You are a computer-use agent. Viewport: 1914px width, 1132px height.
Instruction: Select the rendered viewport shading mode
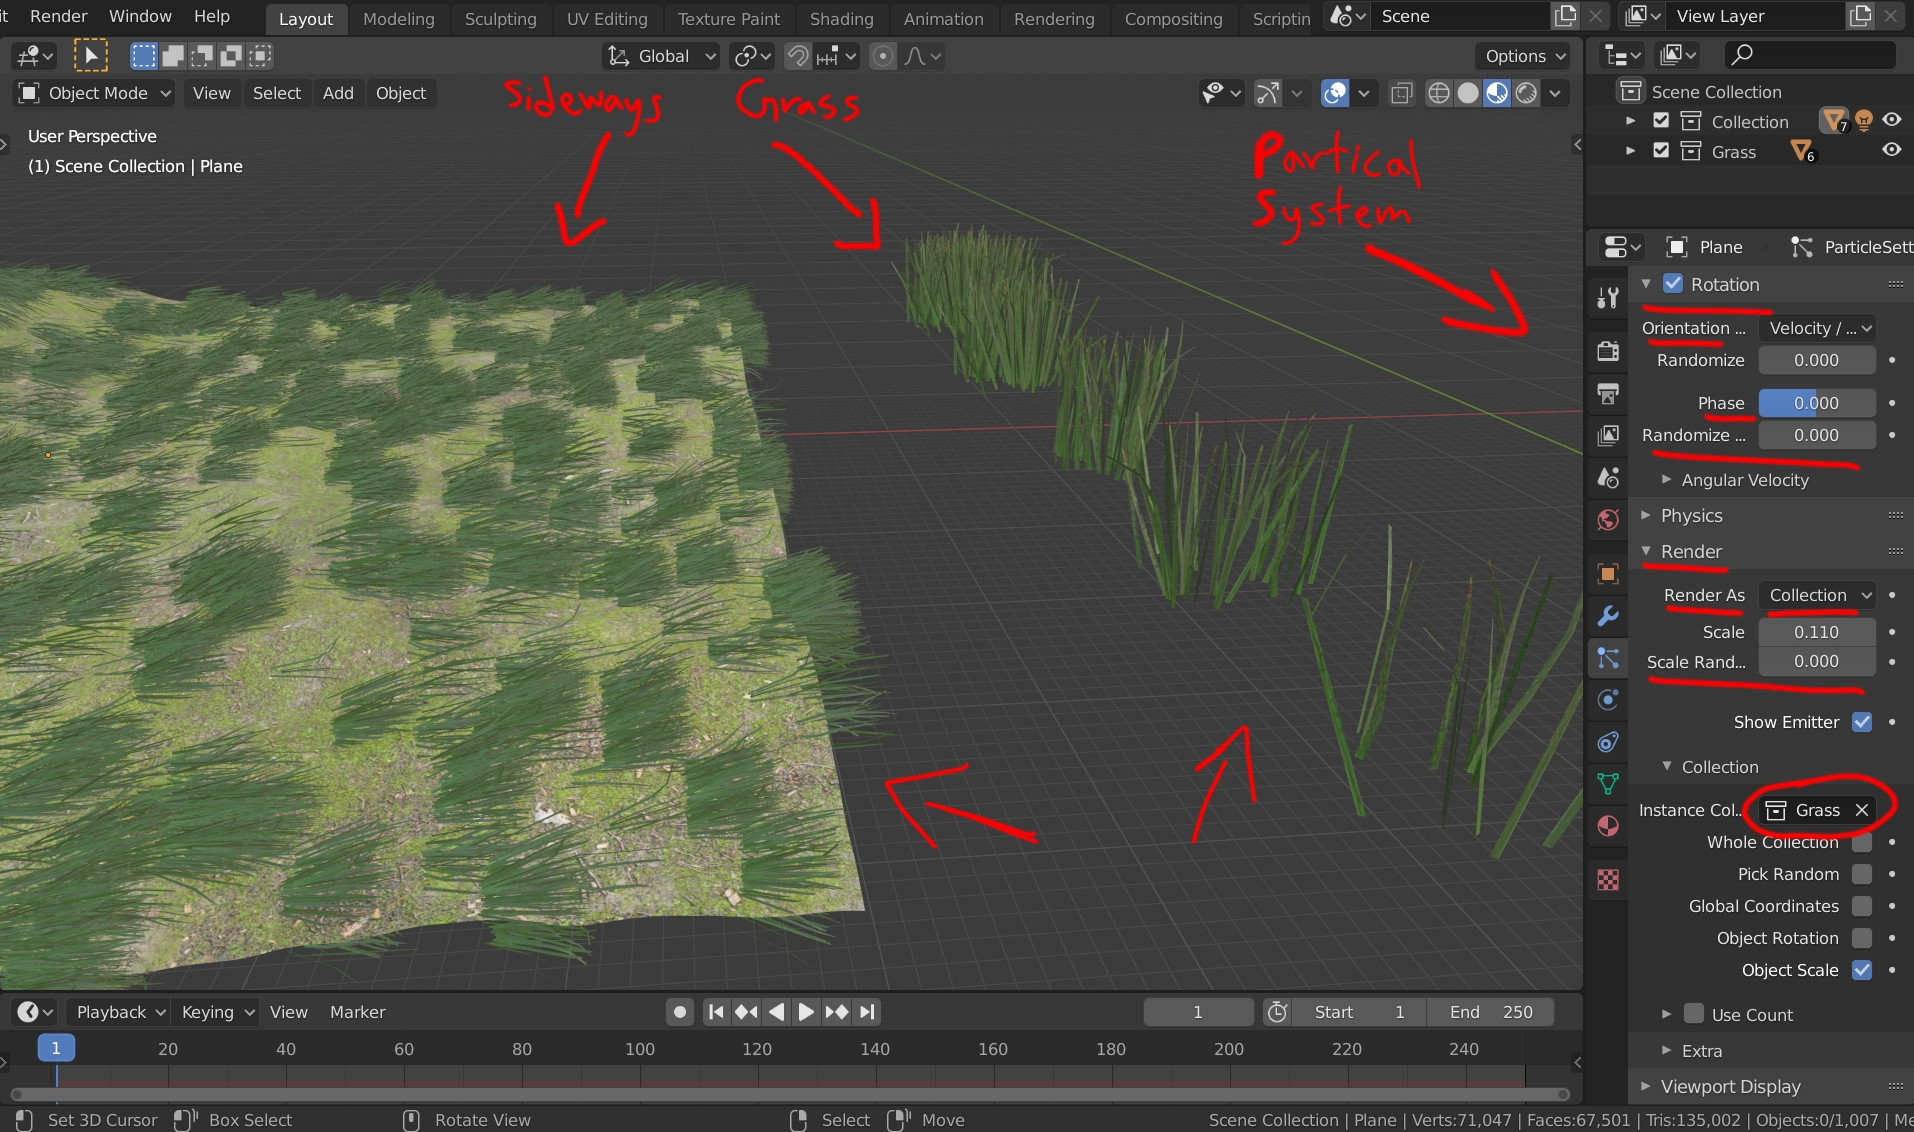point(1526,93)
